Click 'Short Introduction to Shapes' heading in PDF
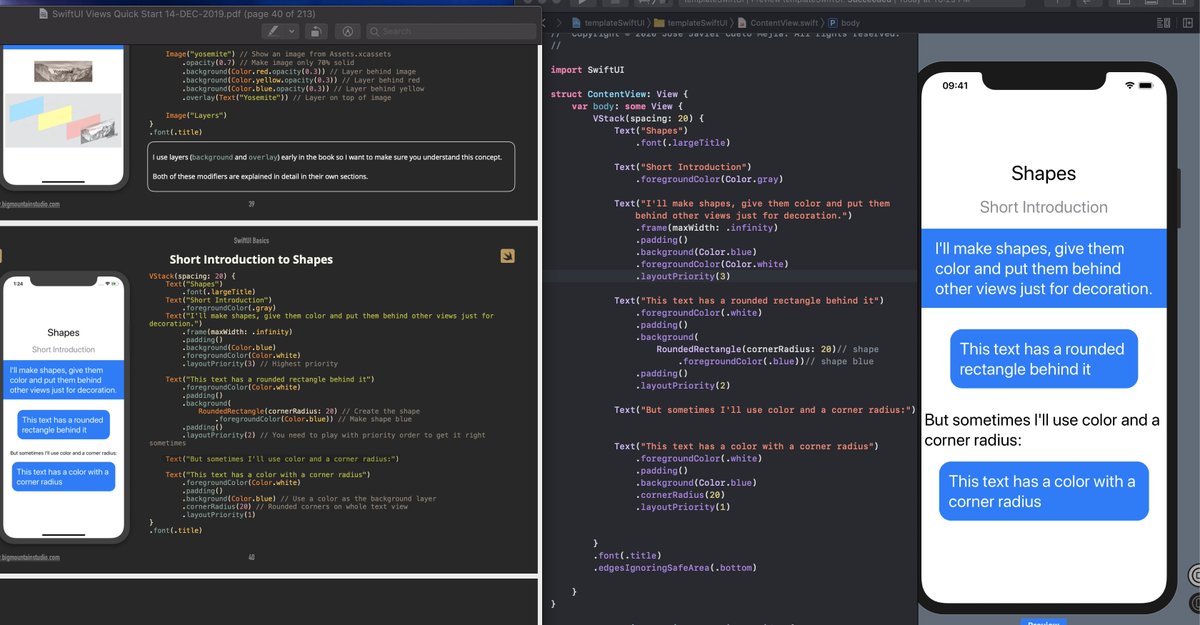 [x=251, y=259]
